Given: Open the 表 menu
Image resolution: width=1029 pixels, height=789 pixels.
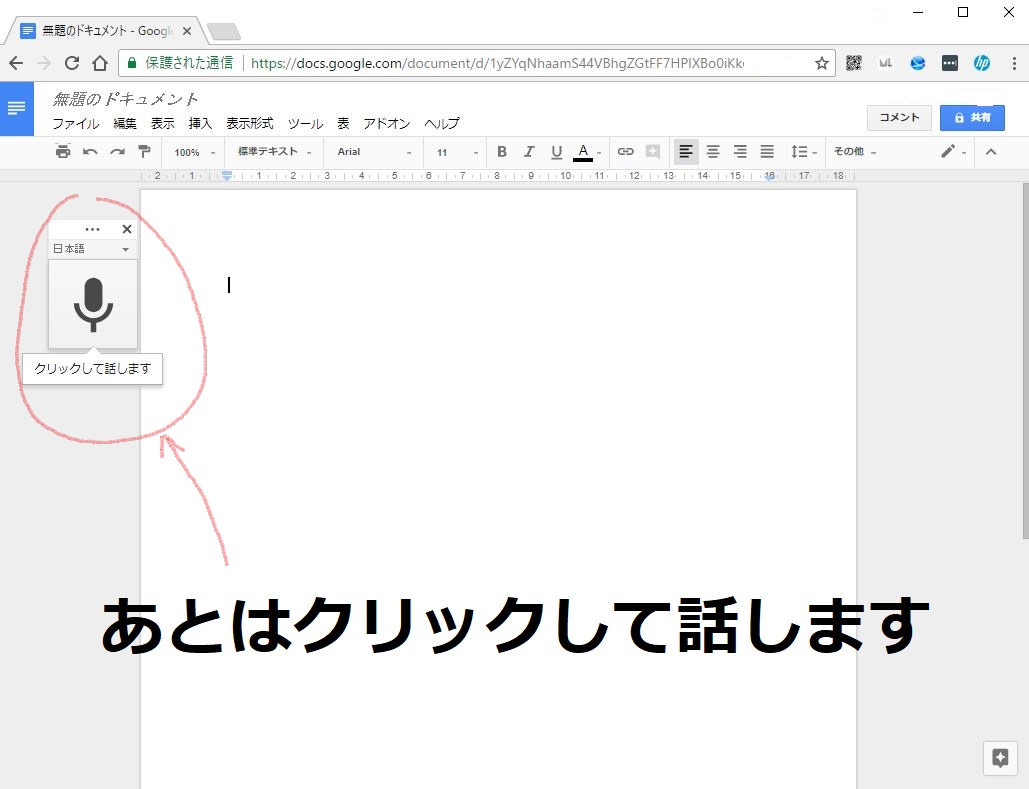Looking at the screenshot, I should [x=343, y=123].
